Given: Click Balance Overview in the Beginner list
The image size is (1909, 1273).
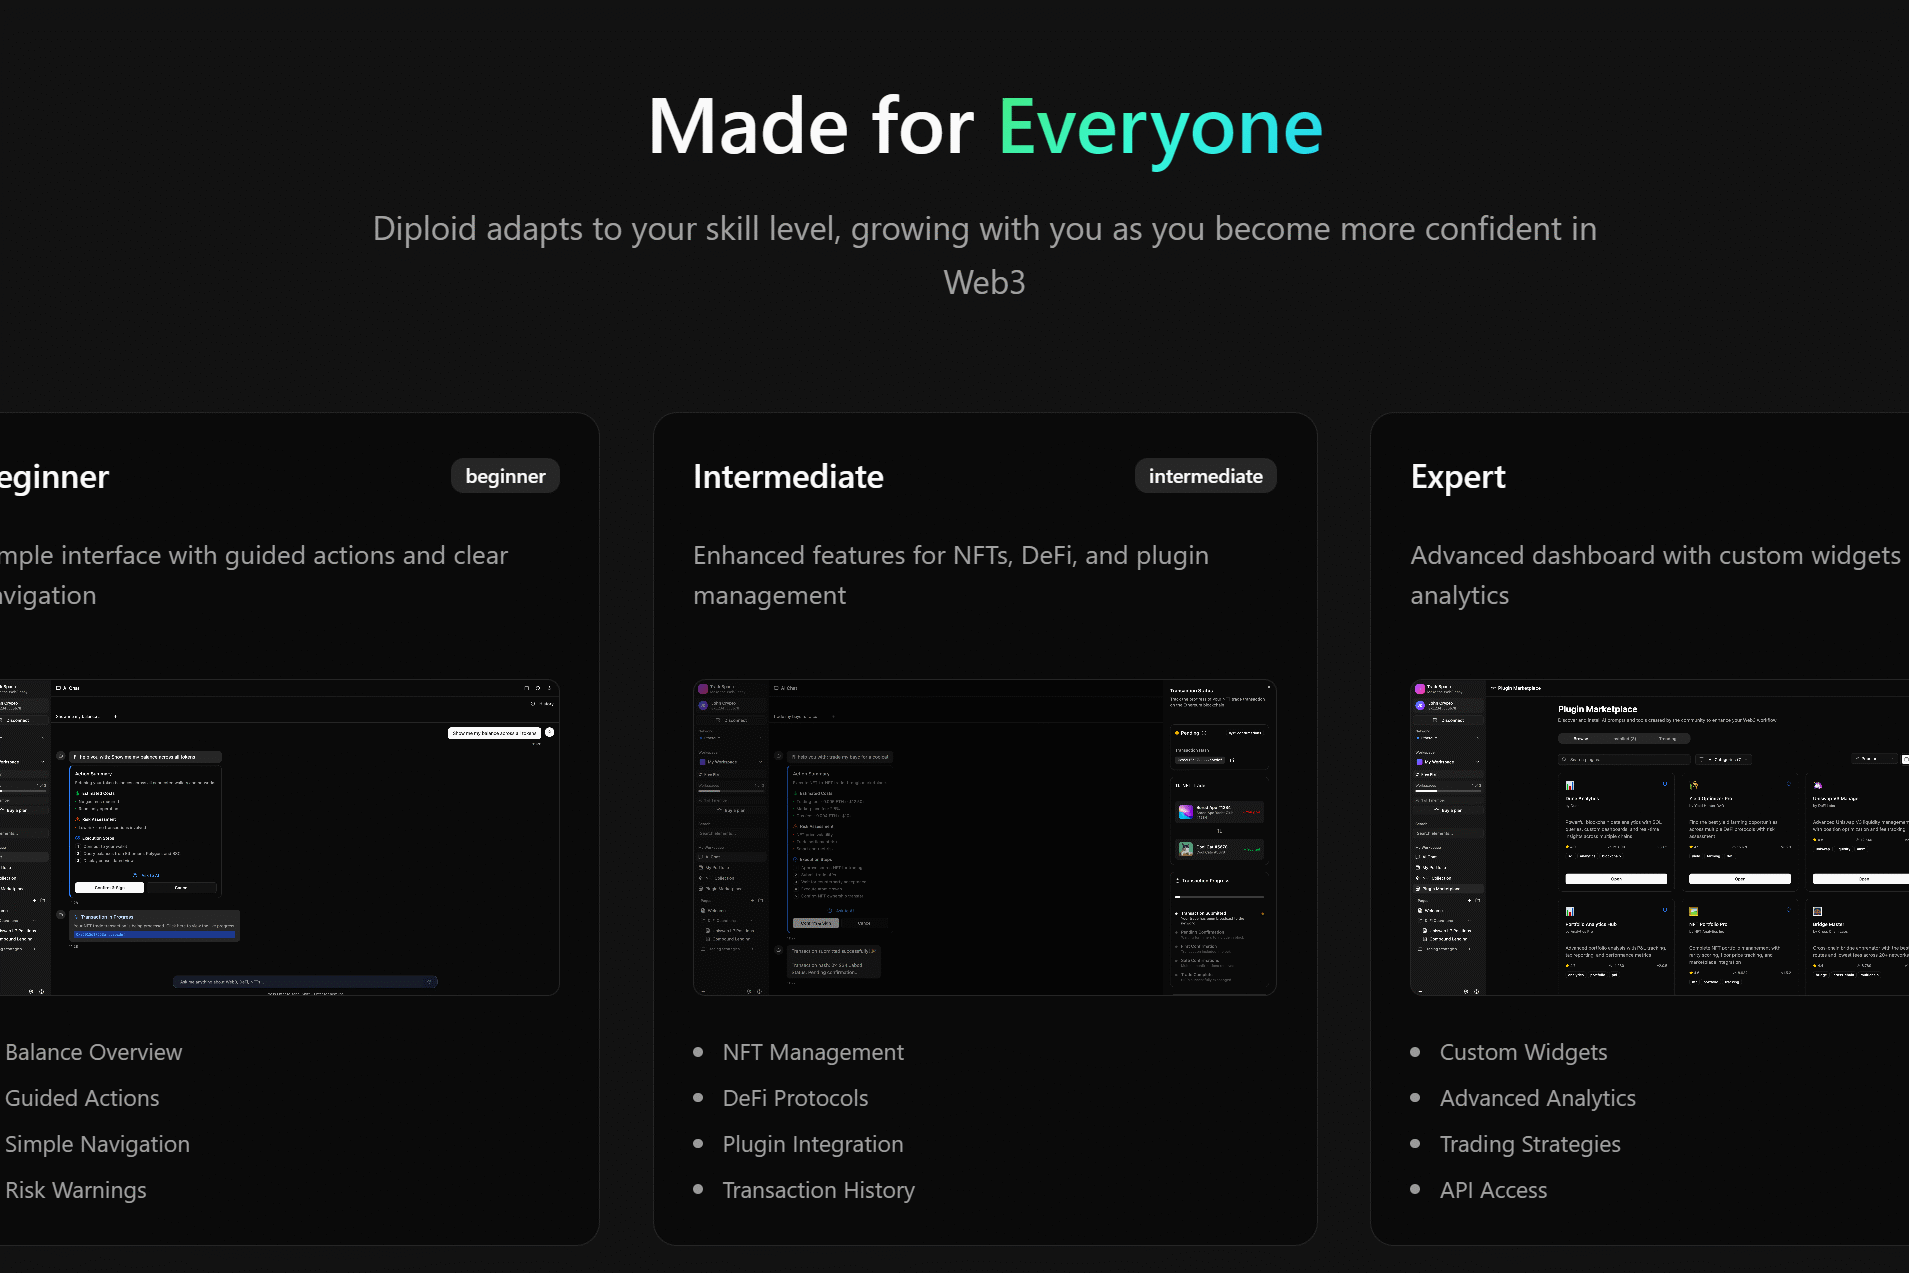Looking at the screenshot, I should [94, 1052].
